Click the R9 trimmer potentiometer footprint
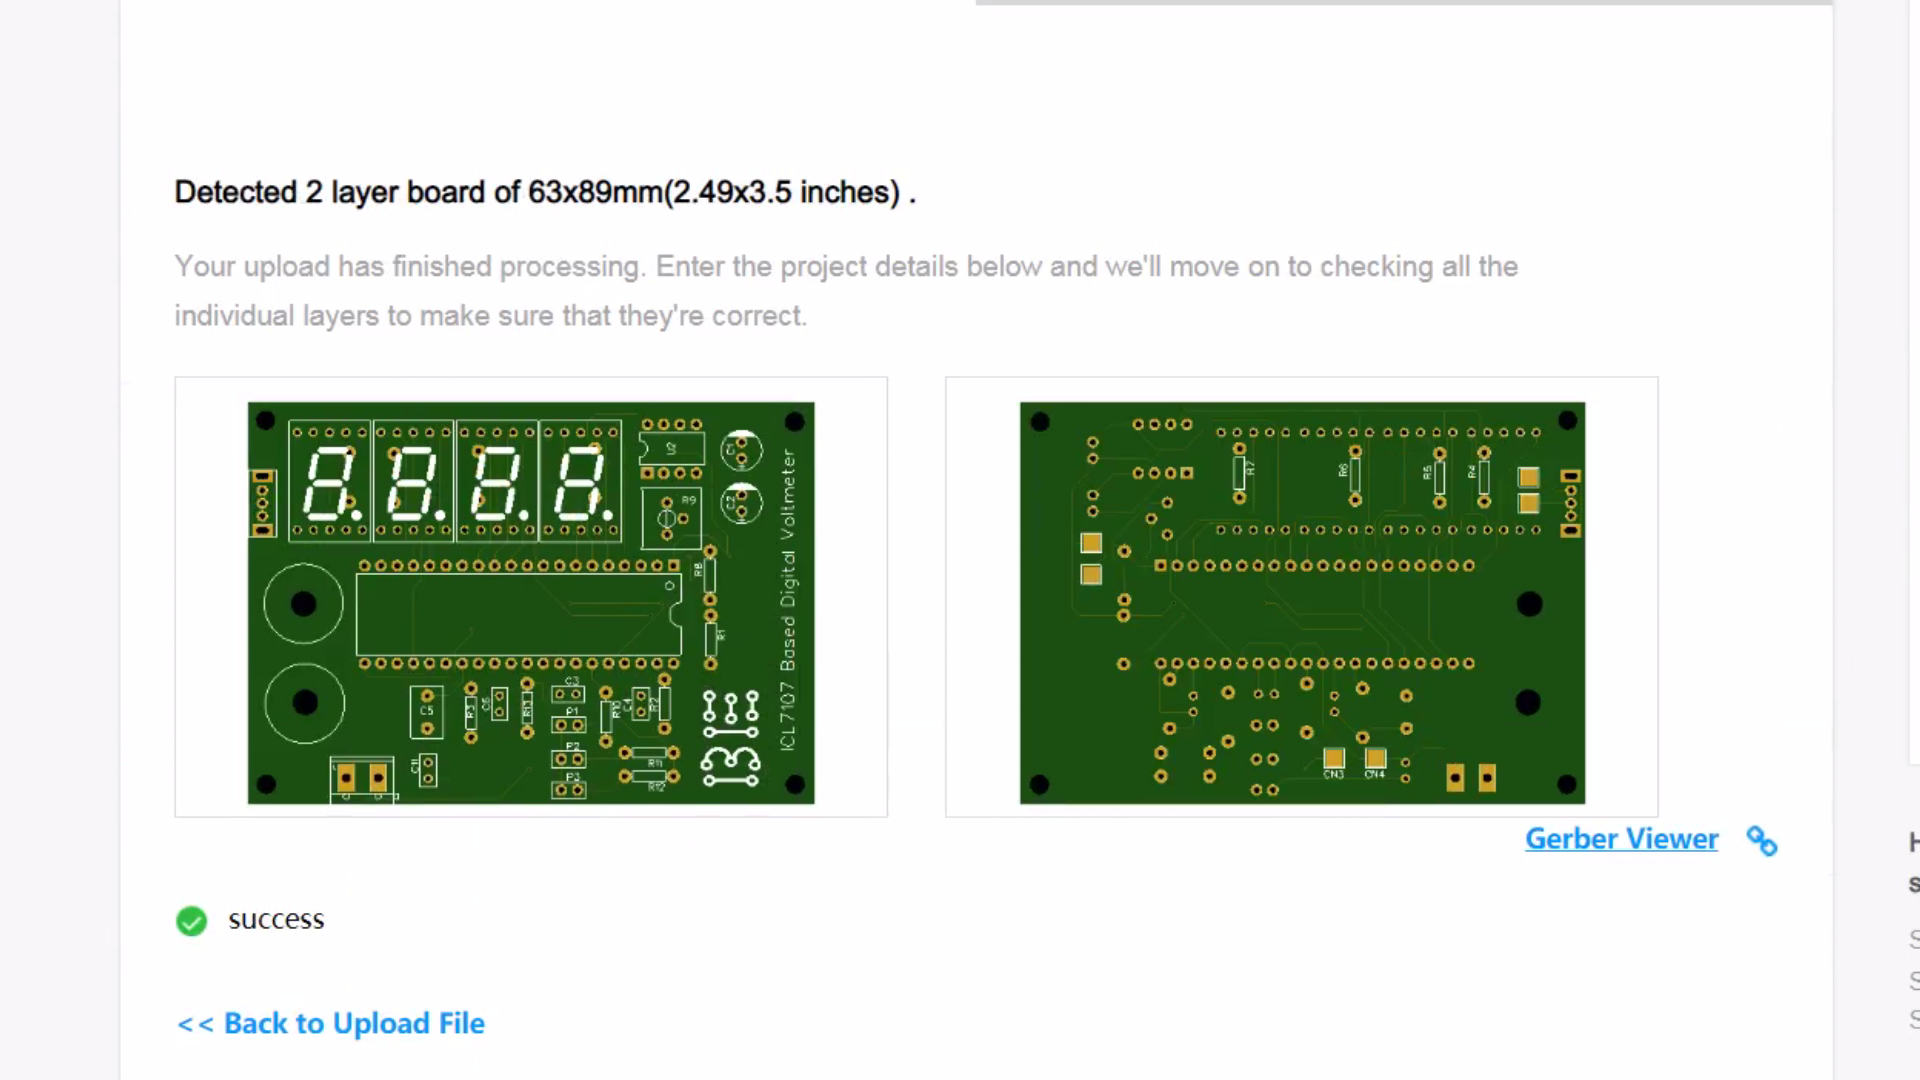The height and width of the screenshot is (1080, 1920). click(x=671, y=518)
